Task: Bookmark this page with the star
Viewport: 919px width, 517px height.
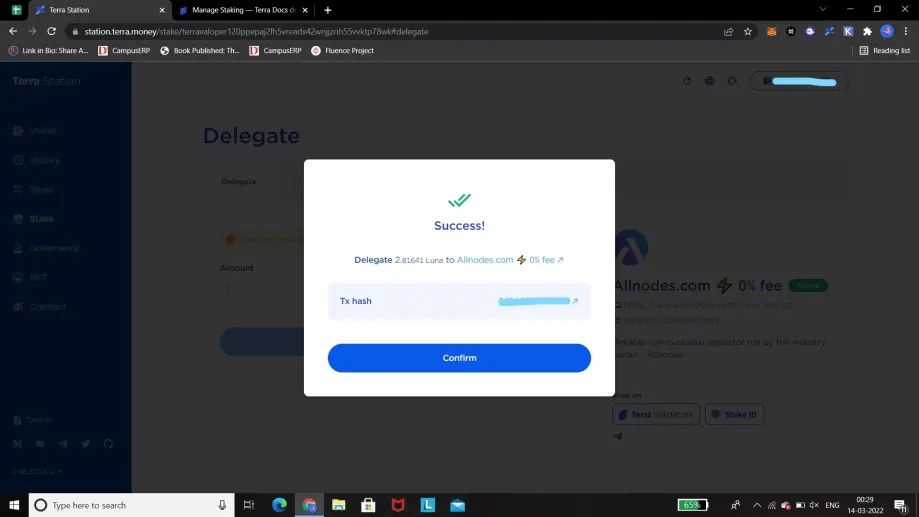Action: tap(748, 32)
